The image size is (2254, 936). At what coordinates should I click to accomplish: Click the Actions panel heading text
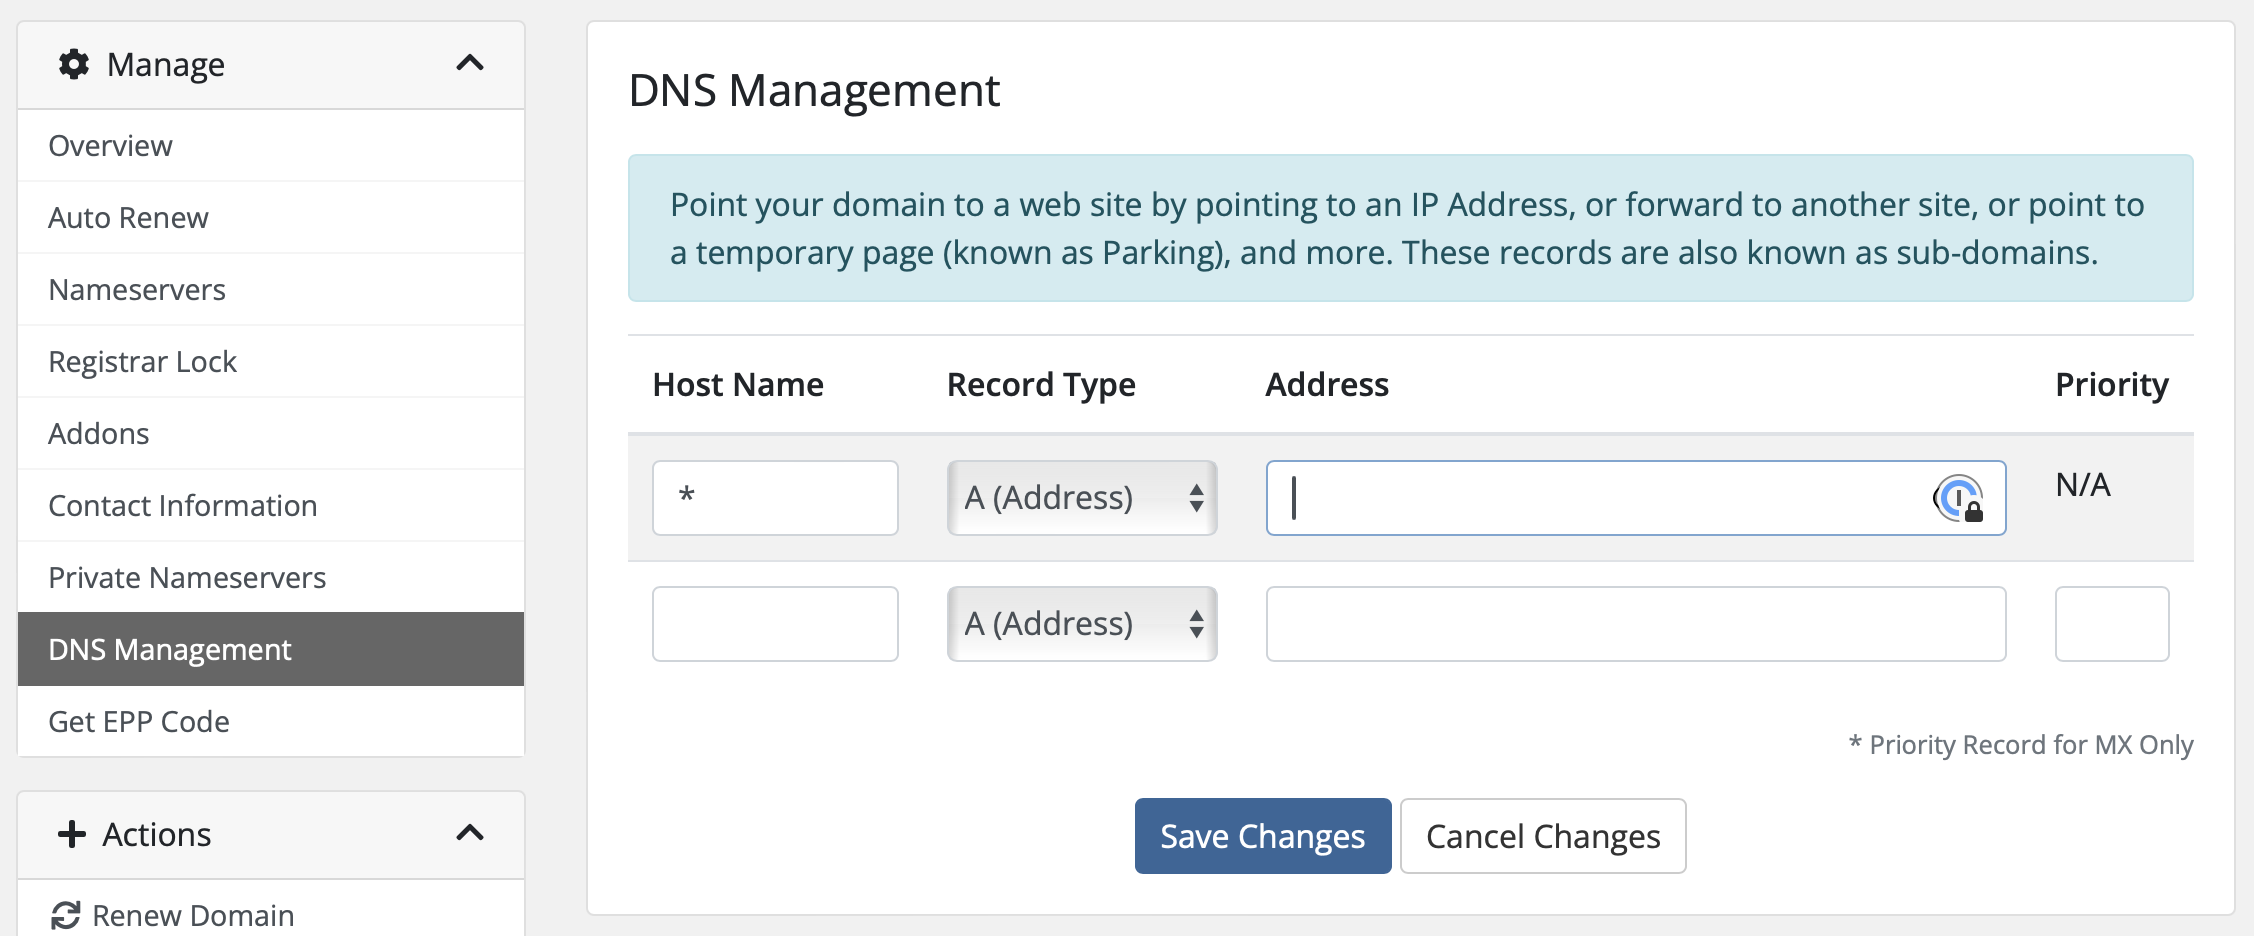[x=157, y=834]
